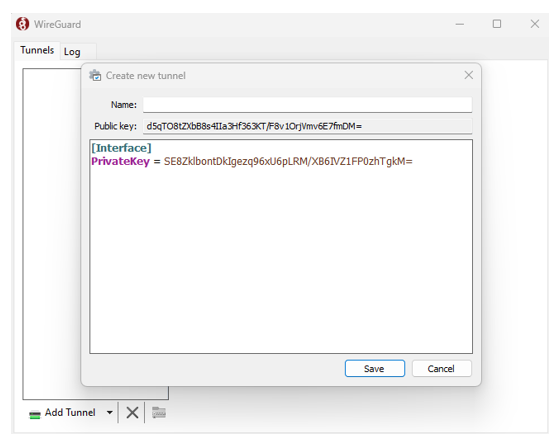Cancel the new tunnel dialog
552x437 pixels.
click(x=441, y=368)
